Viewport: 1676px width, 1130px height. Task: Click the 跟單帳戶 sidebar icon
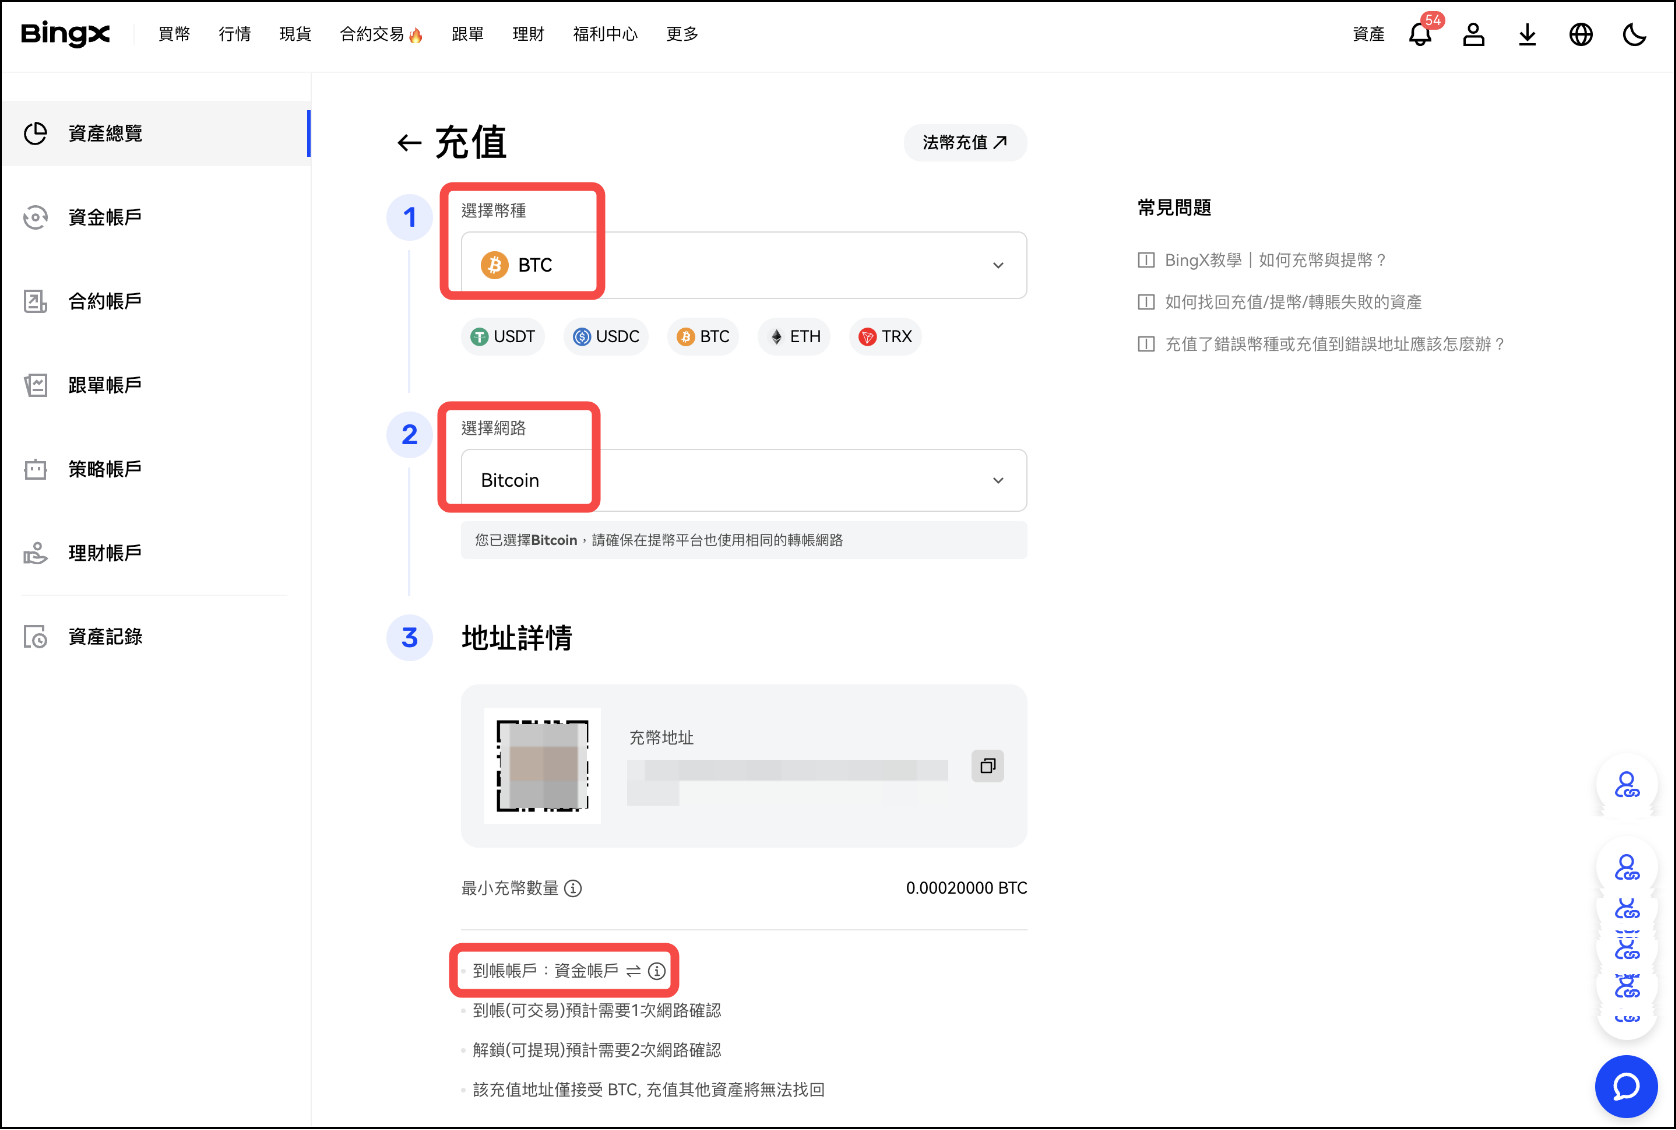coord(36,385)
